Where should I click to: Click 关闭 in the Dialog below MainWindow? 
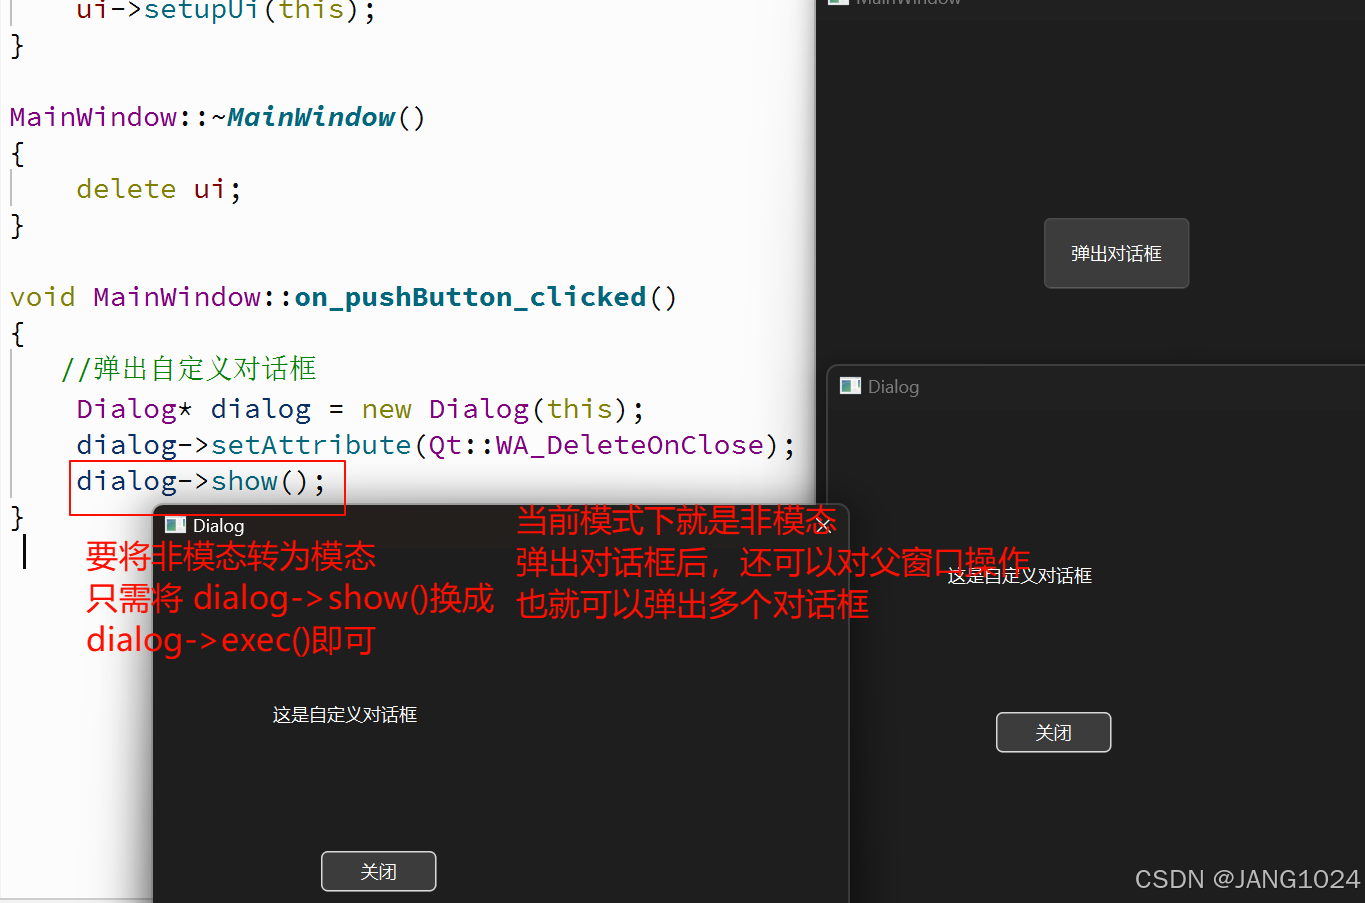[x=1053, y=732]
